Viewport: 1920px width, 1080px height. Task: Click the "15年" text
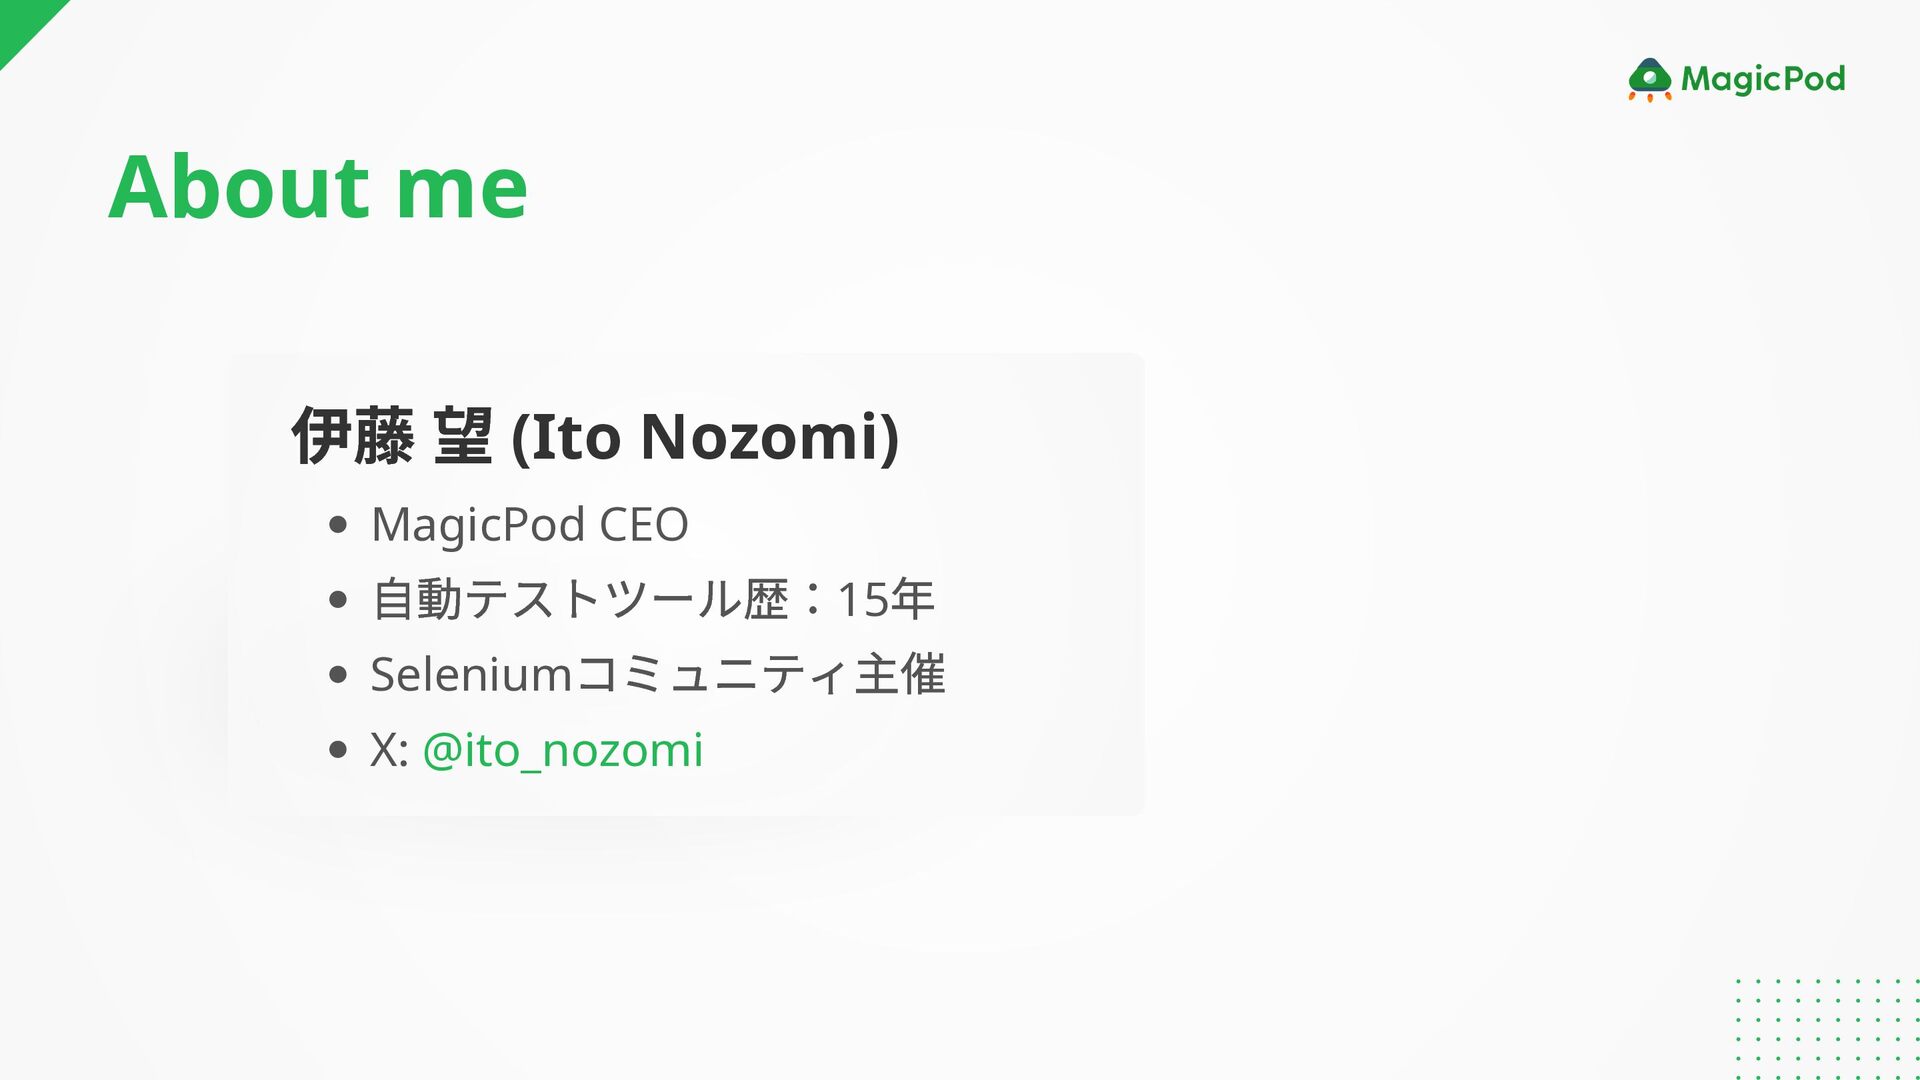pos(885,599)
